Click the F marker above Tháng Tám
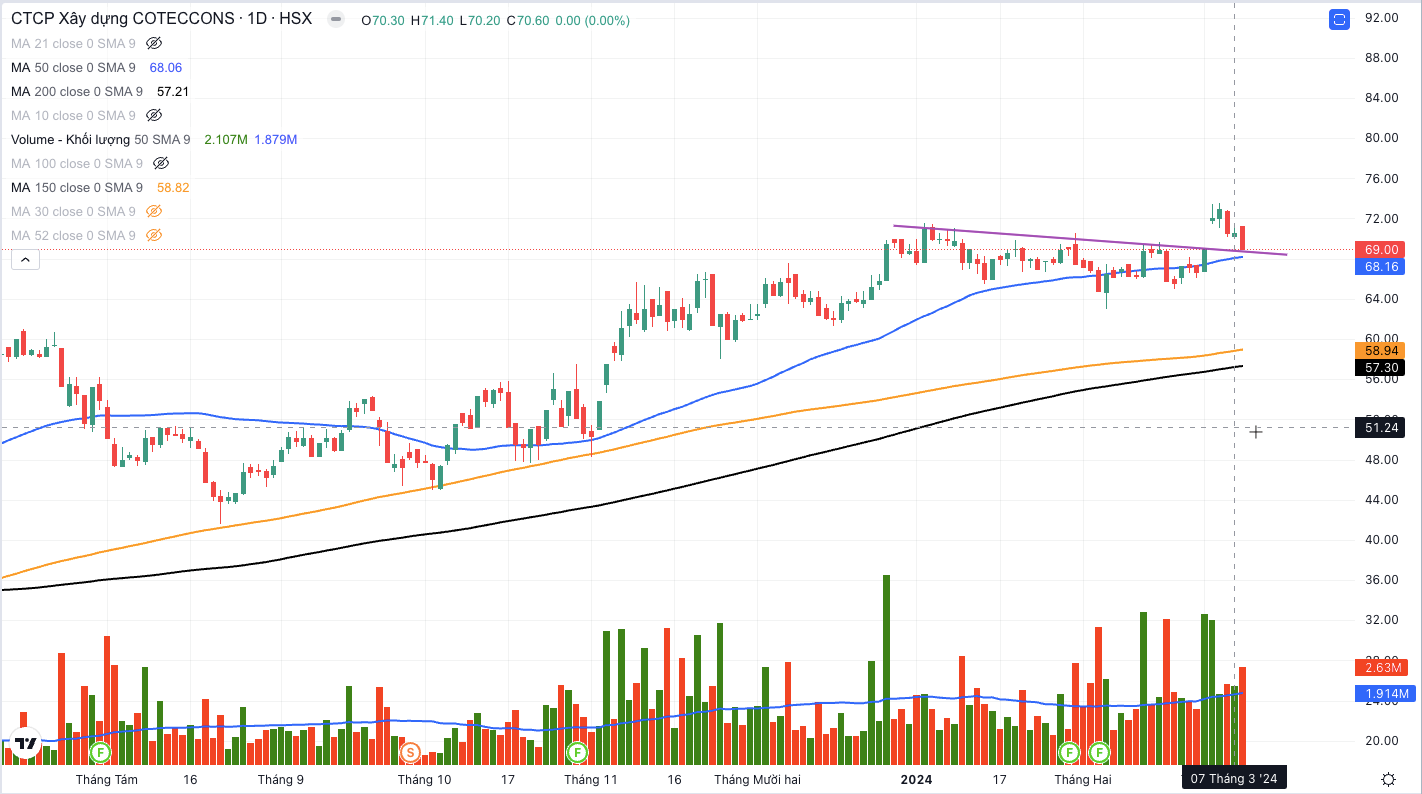 pyautogui.click(x=100, y=751)
